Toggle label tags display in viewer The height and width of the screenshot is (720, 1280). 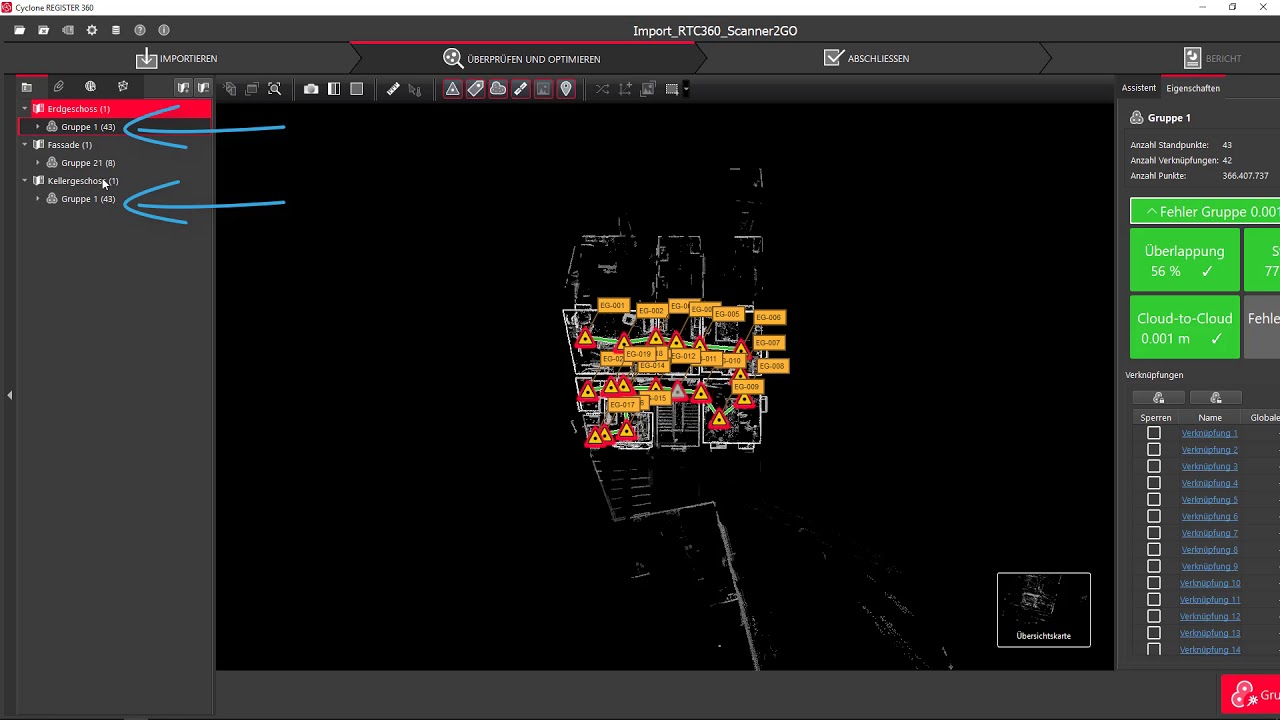[x=475, y=89]
